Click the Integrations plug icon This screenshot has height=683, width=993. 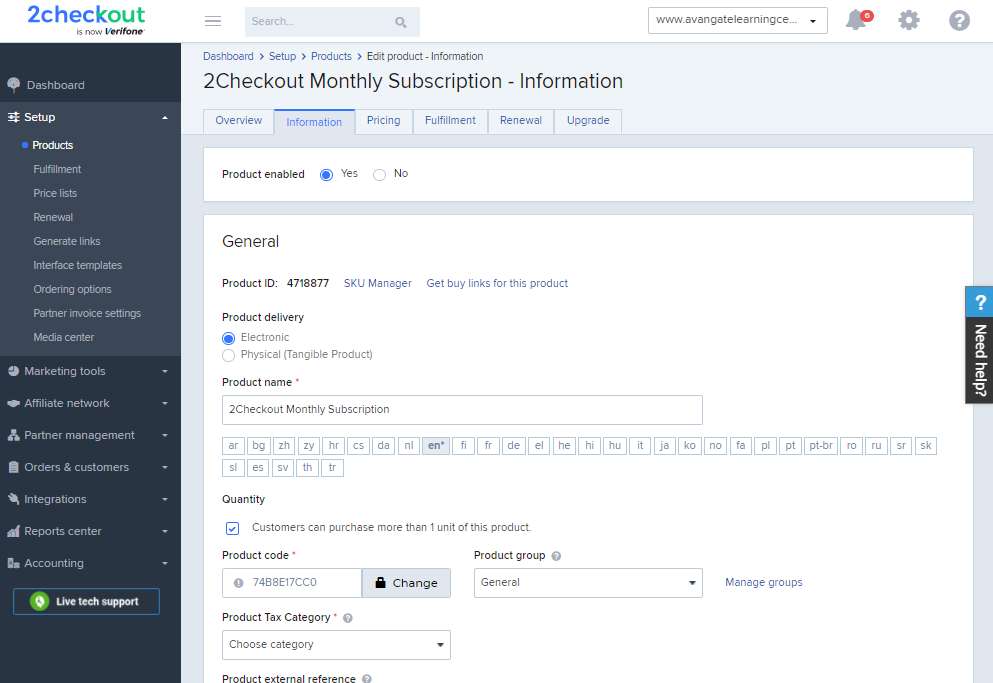point(13,499)
